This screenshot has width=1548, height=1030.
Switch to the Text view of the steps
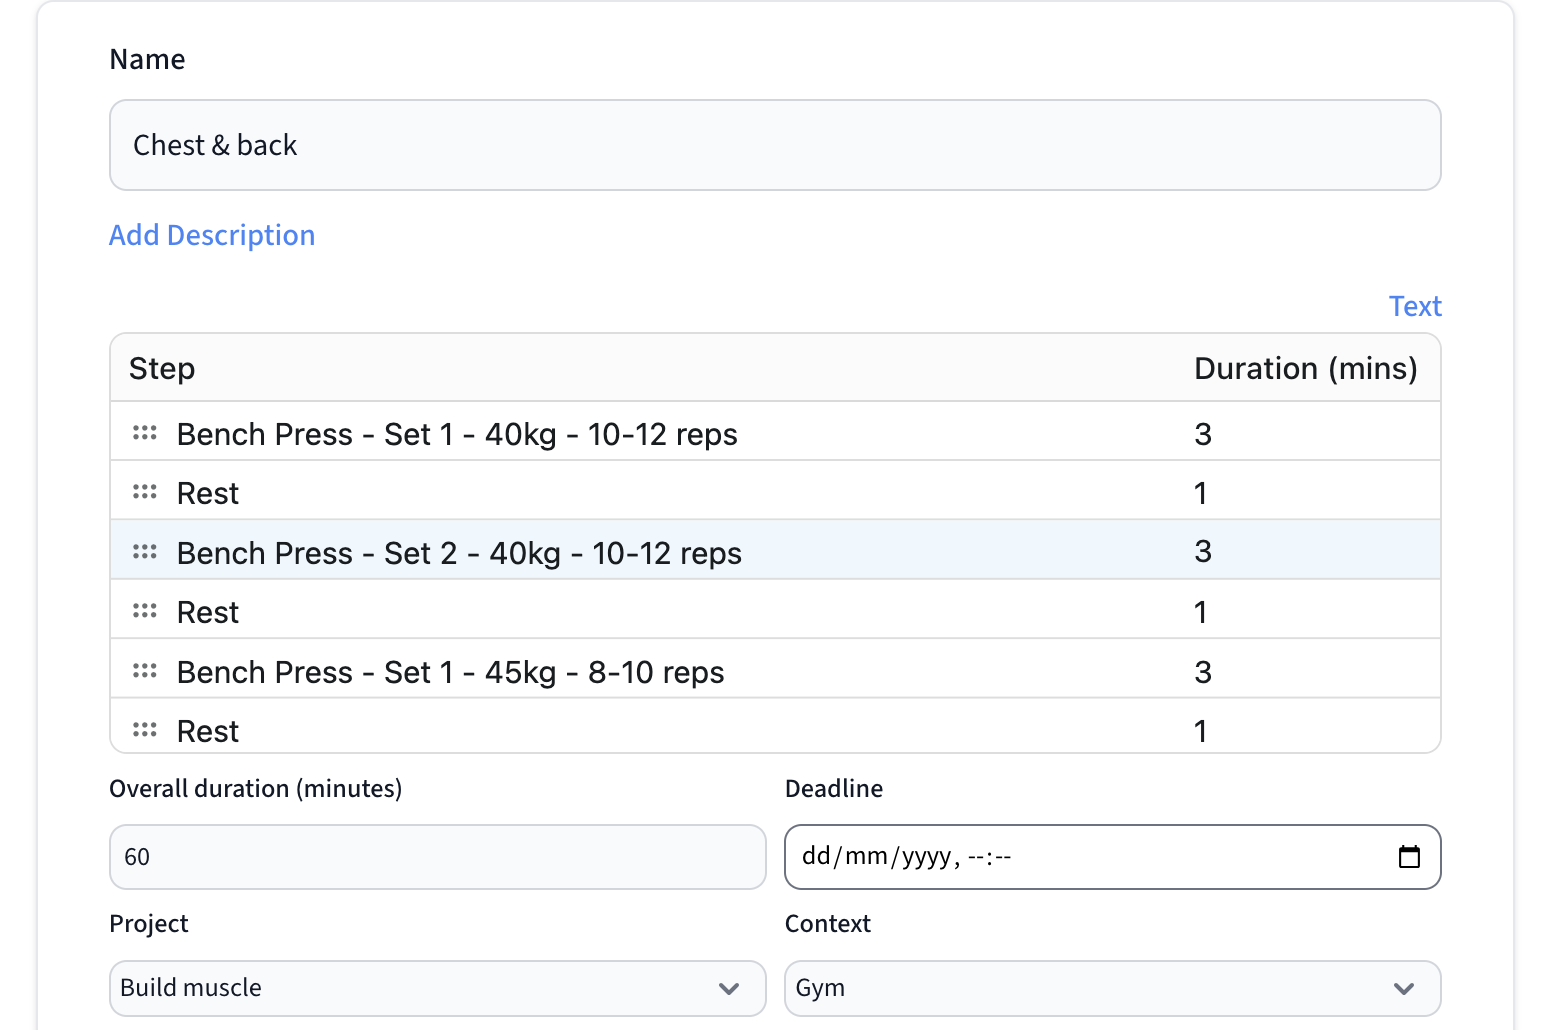pos(1415,306)
